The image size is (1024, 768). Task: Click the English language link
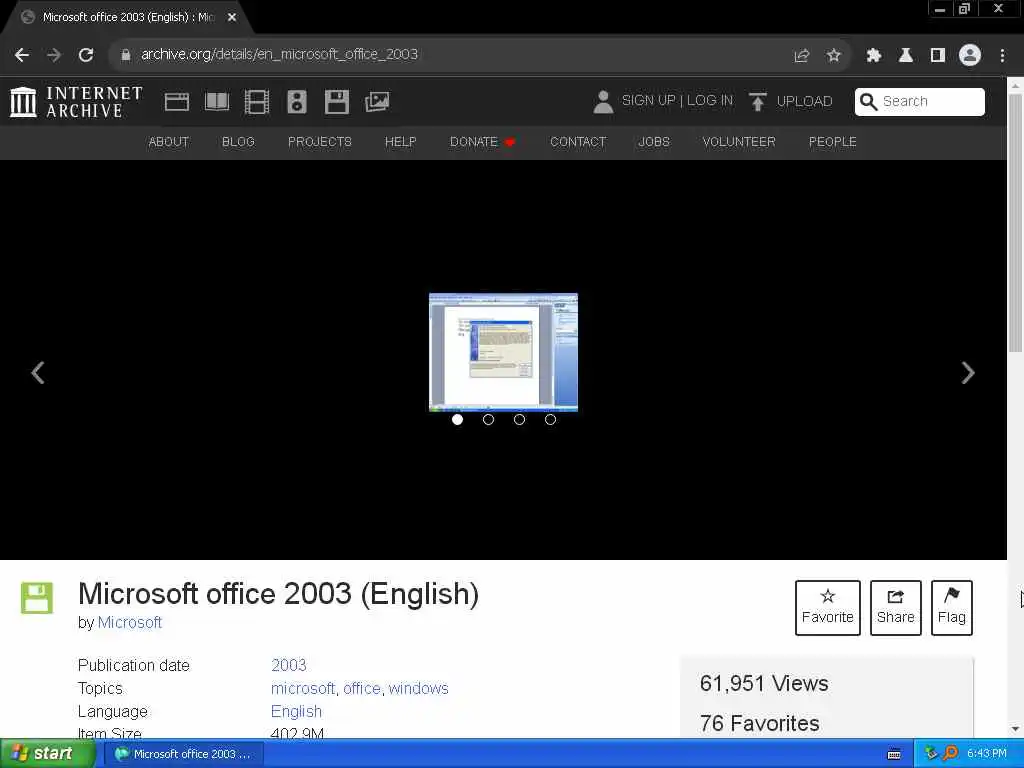tap(296, 711)
